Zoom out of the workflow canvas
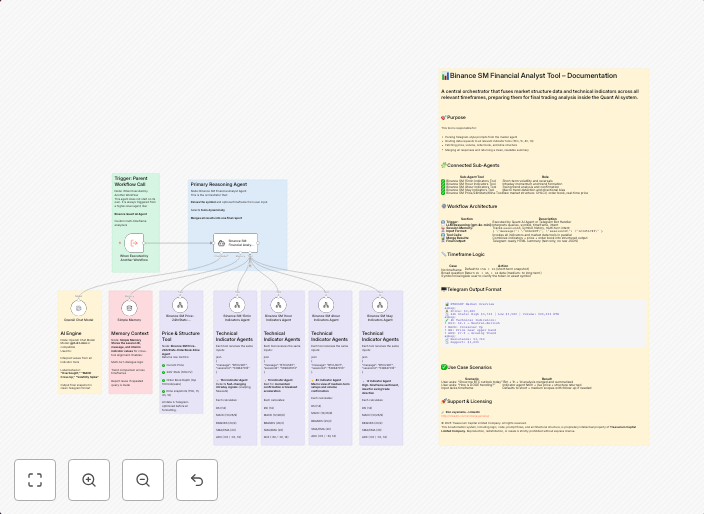The height and width of the screenshot is (514, 704). pyautogui.click(x=143, y=480)
